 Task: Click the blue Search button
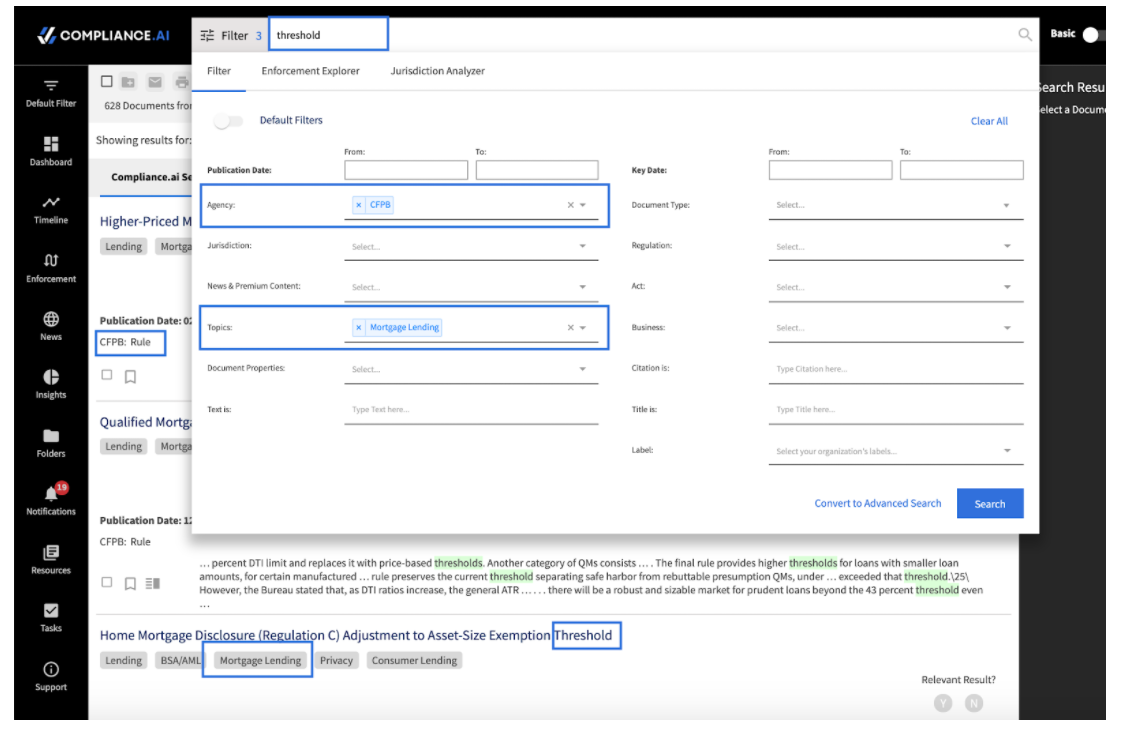(x=990, y=503)
